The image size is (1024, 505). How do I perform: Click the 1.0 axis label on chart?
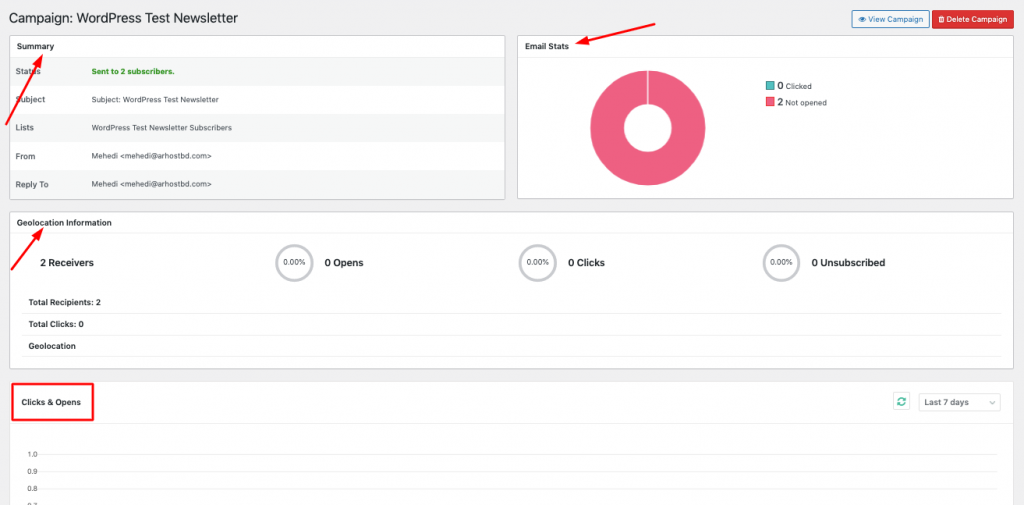coord(32,454)
